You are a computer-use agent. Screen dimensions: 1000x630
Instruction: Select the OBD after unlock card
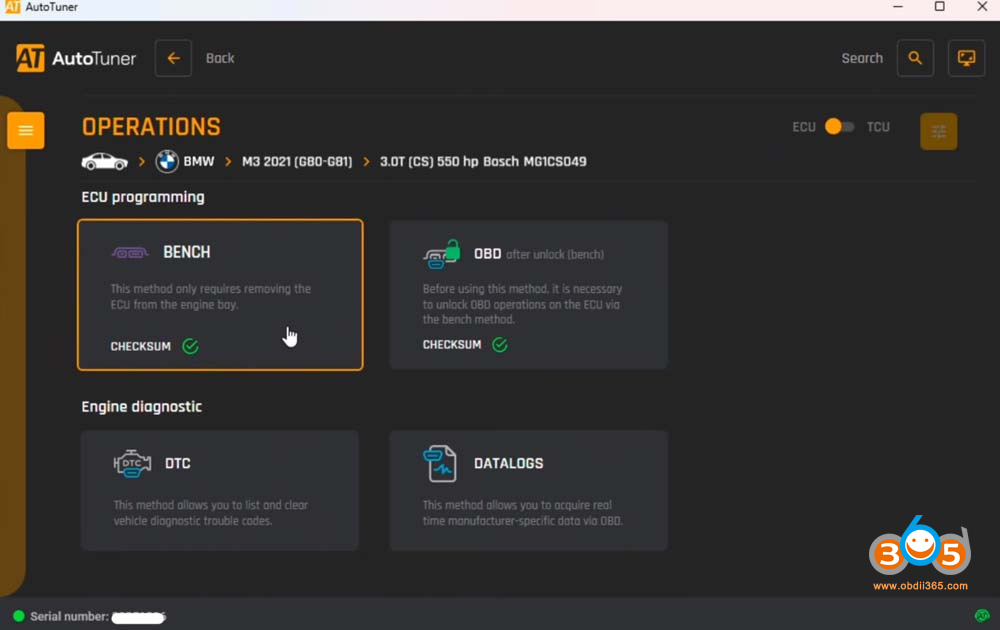528,295
